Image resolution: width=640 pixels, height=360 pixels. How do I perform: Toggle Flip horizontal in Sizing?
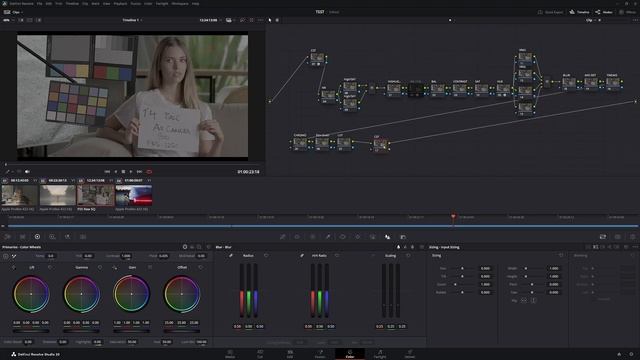[524, 300]
